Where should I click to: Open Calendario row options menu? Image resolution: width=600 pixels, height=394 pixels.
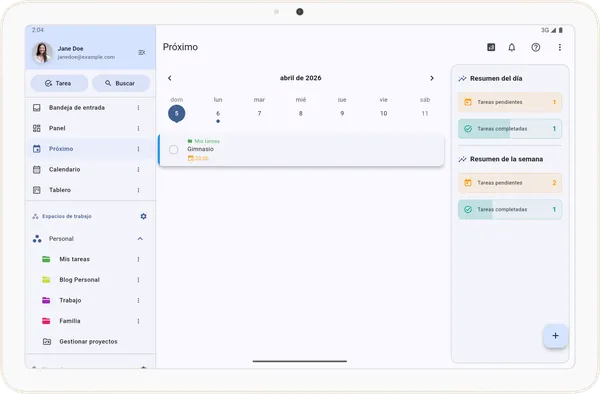click(139, 169)
